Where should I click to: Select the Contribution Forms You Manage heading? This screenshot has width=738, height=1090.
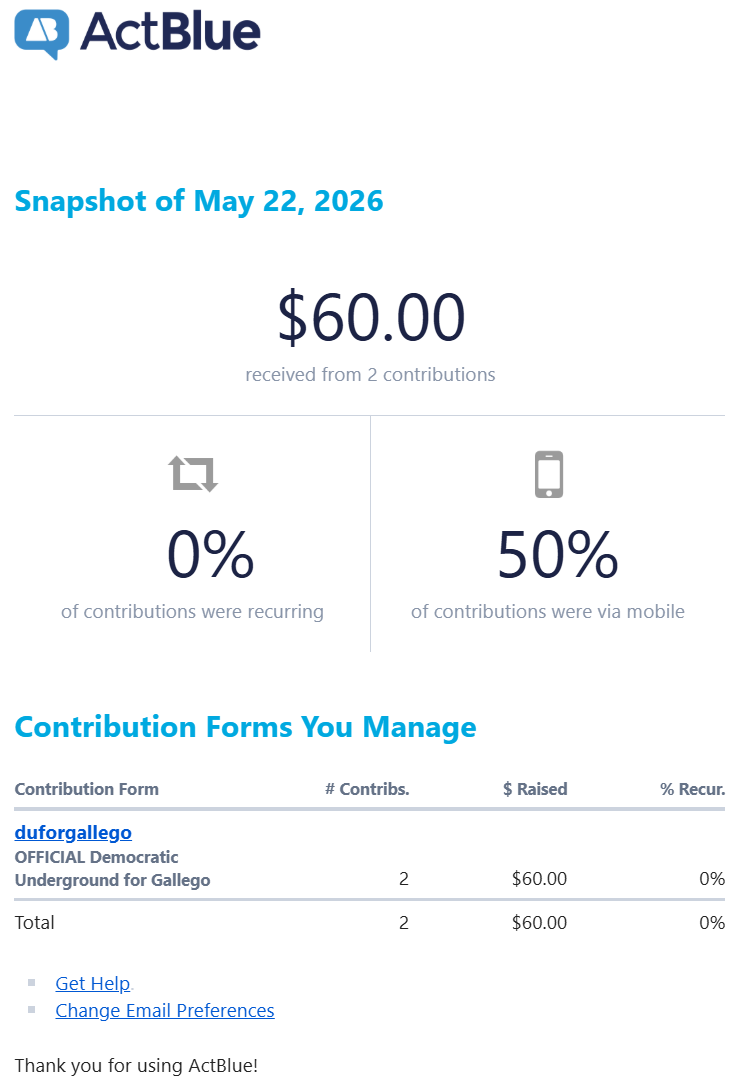(x=245, y=726)
